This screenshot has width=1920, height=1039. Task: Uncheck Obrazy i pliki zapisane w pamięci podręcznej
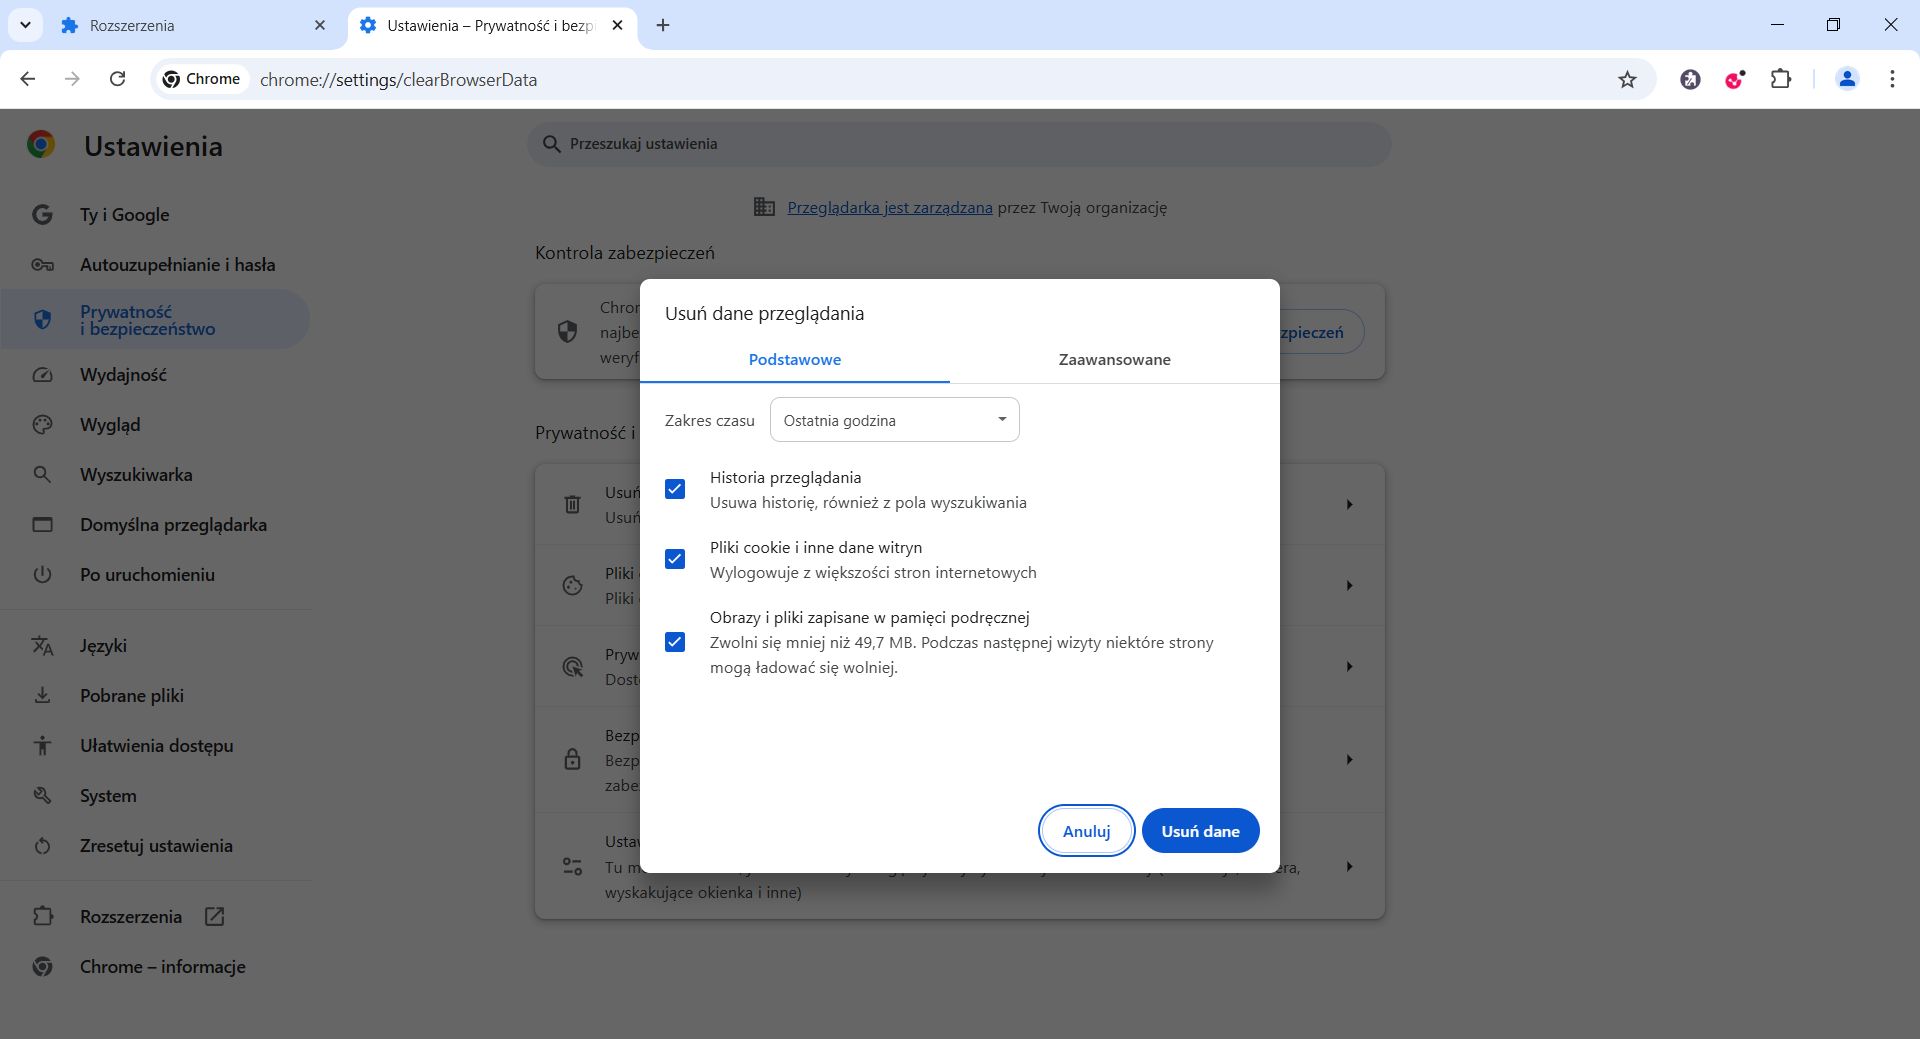pos(675,641)
